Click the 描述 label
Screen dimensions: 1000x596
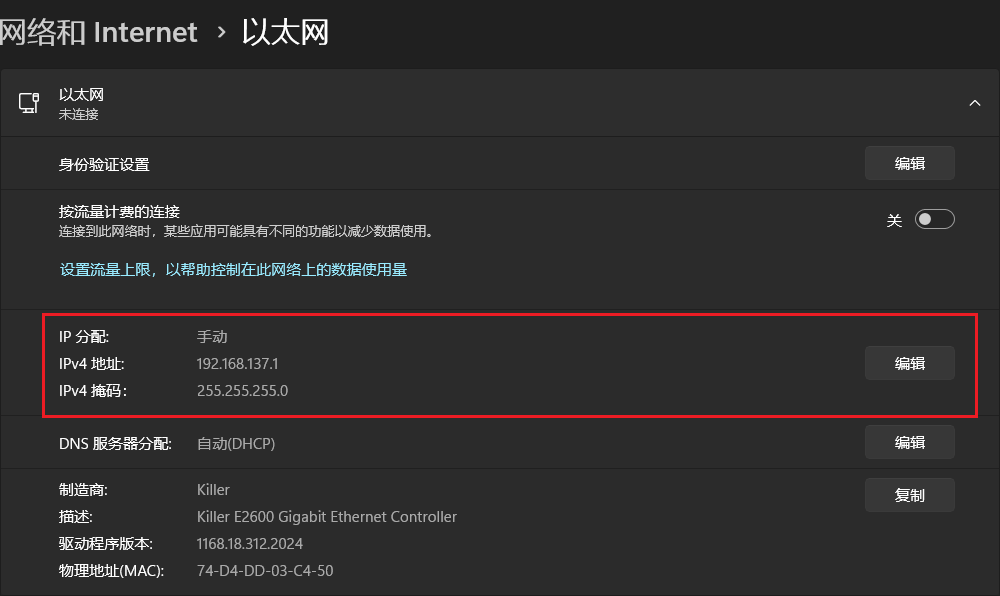[75, 516]
